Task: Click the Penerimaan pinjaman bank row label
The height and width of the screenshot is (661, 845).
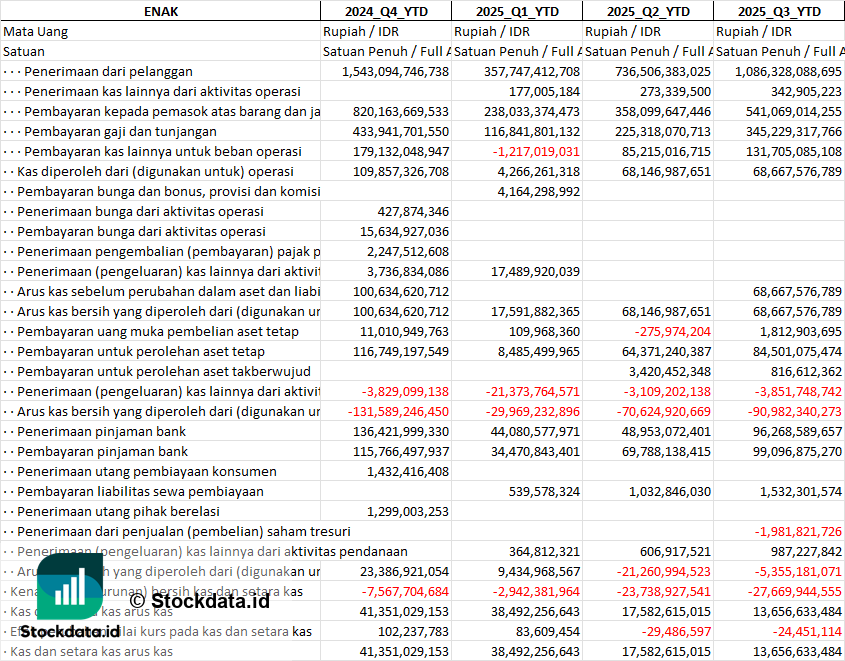Action: click(102, 431)
